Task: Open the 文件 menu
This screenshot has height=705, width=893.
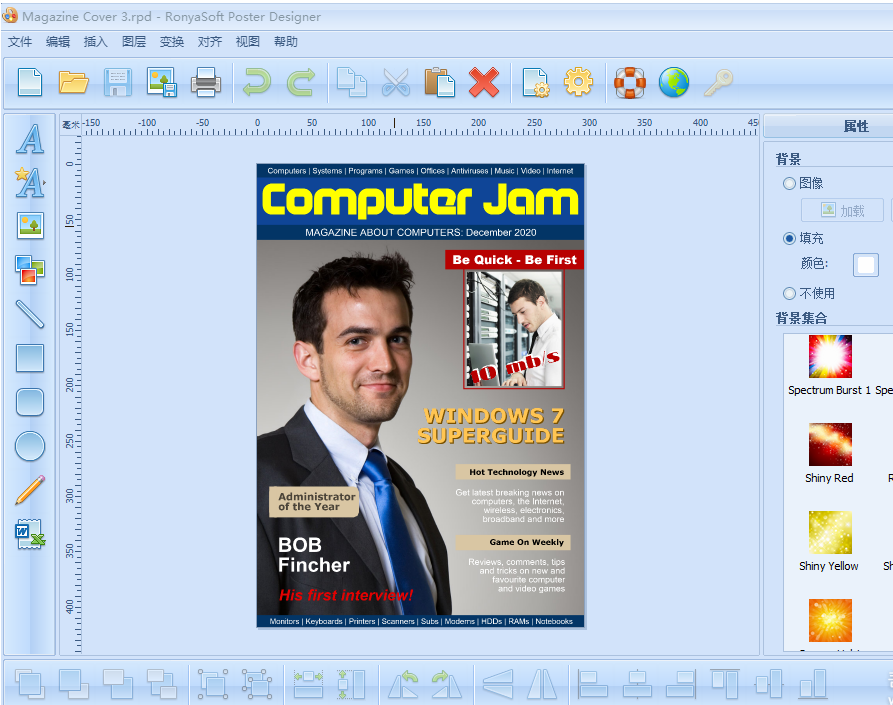Action: [20, 42]
